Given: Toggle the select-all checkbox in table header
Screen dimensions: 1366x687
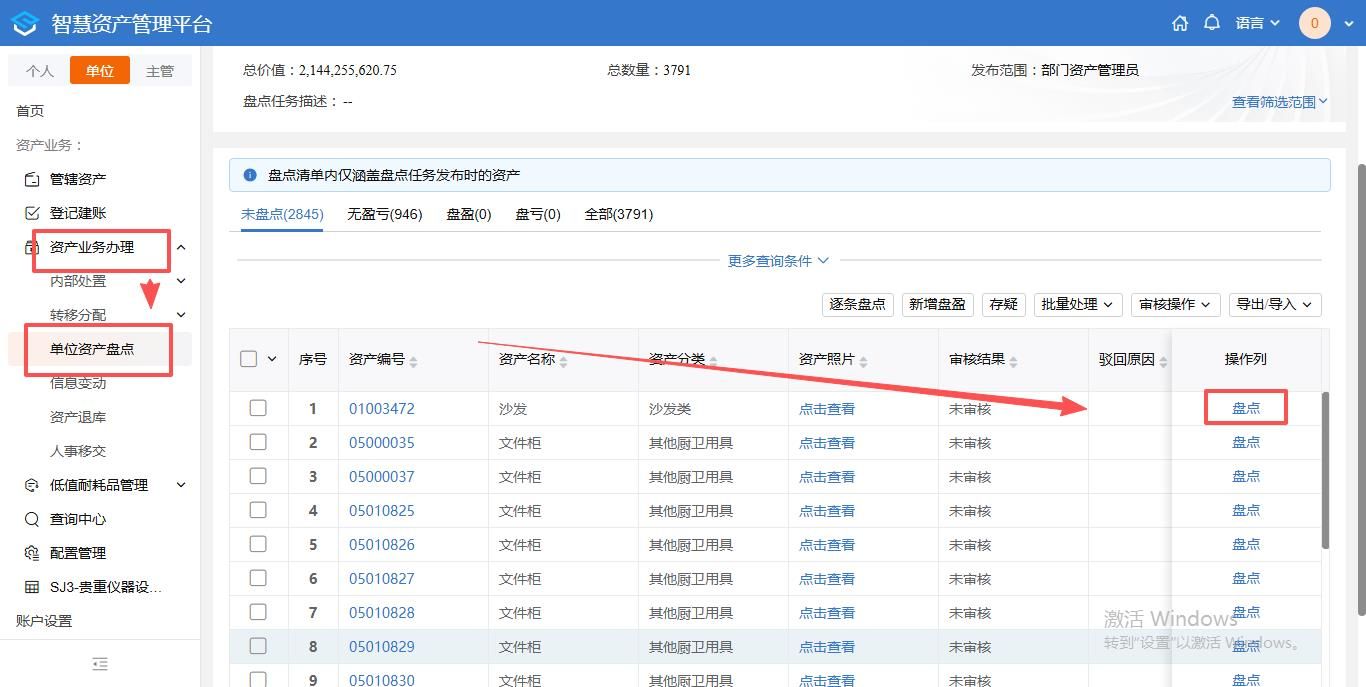Looking at the screenshot, I should (249, 359).
